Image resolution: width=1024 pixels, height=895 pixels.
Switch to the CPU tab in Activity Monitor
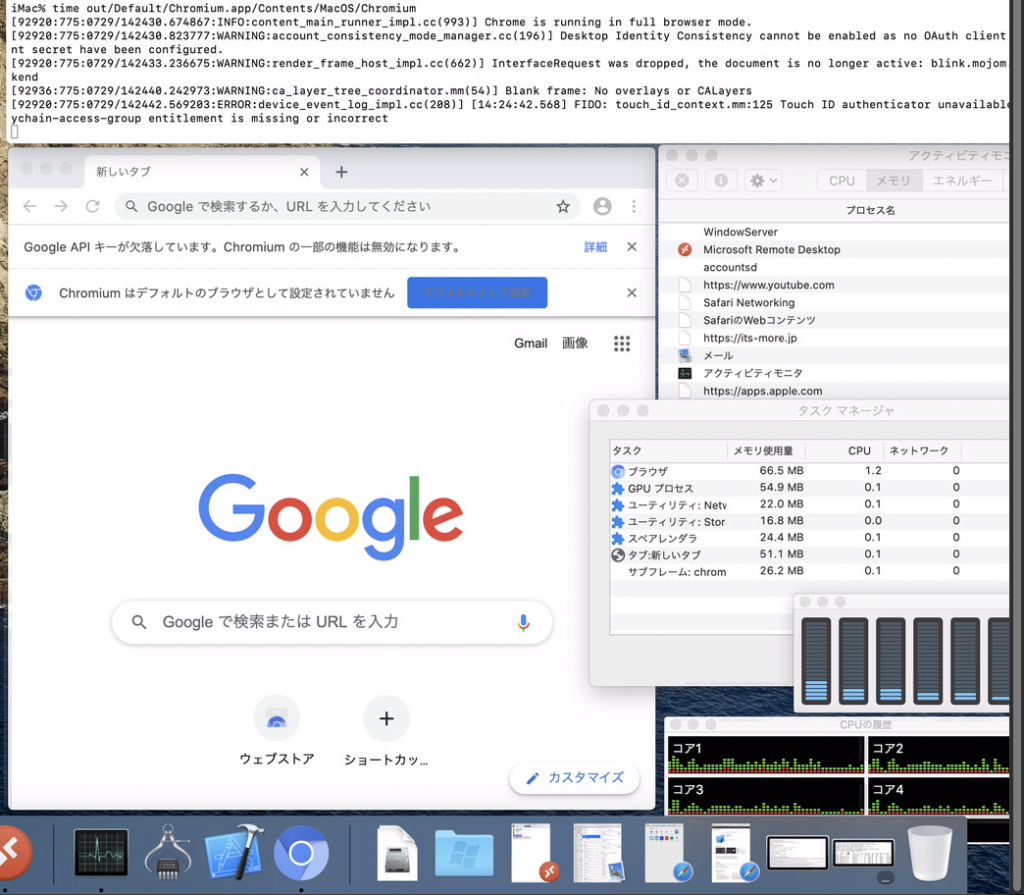[842, 181]
